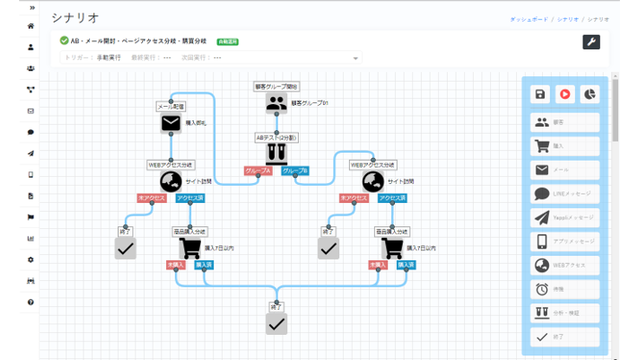640x360 pixels.
Task: Open the home icon in the sidebar
Action: pos(31,26)
